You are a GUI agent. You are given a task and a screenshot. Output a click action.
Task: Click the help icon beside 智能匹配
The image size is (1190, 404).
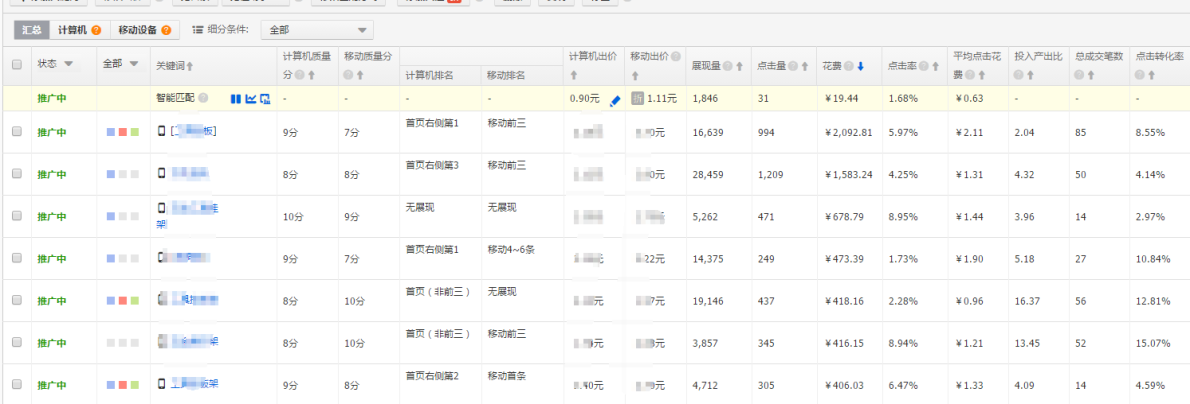(x=203, y=99)
